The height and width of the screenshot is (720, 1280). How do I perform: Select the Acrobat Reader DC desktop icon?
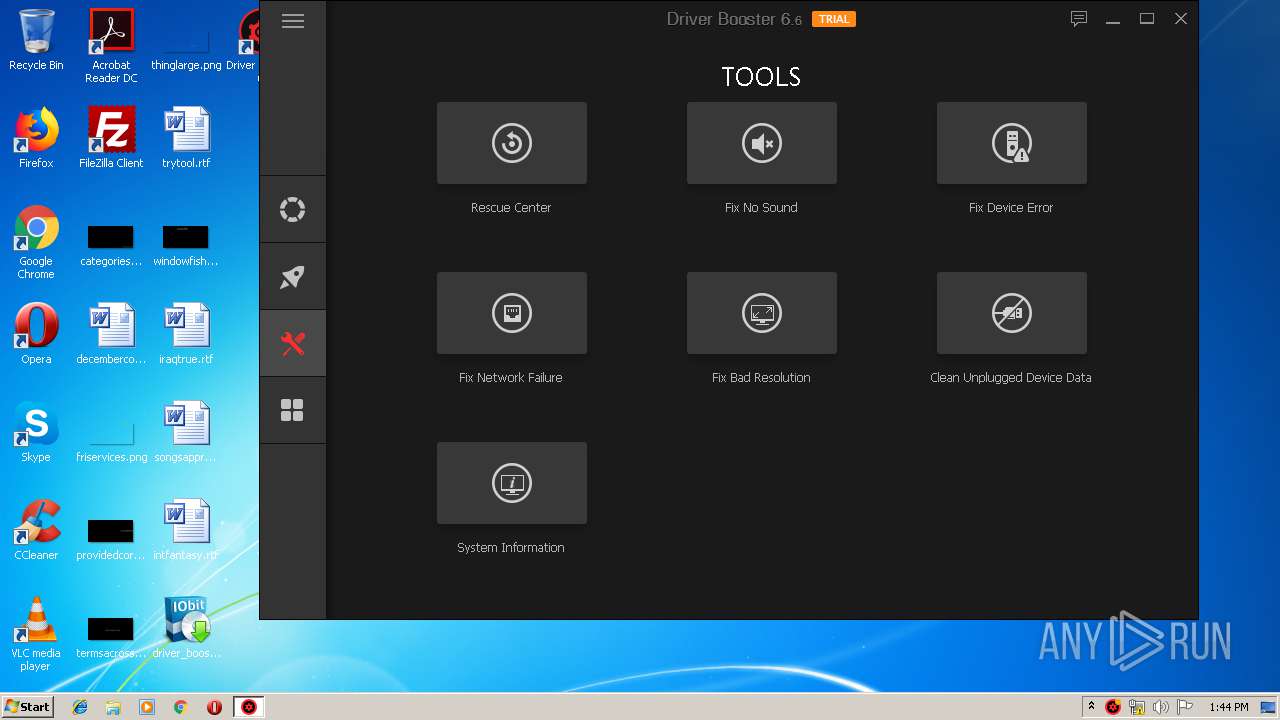(x=111, y=45)
